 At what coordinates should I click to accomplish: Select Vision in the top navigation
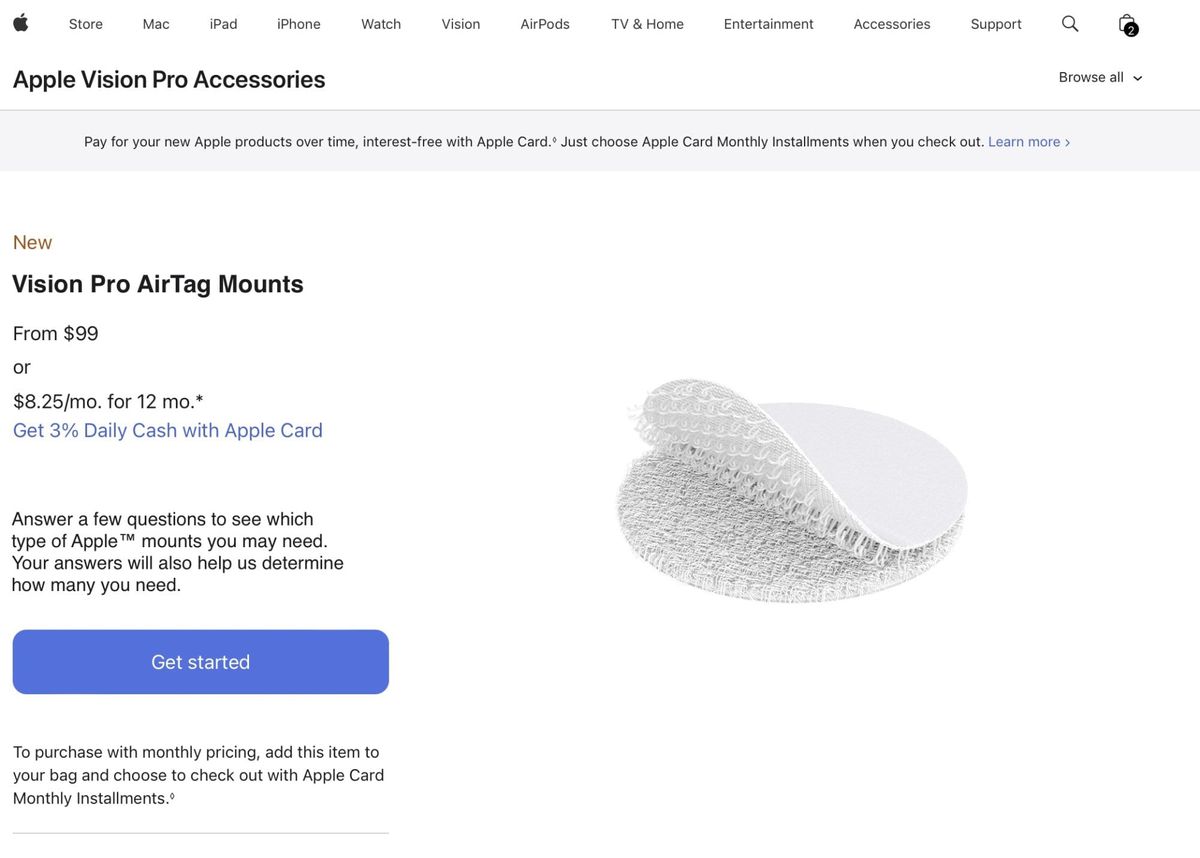point(461,24)
